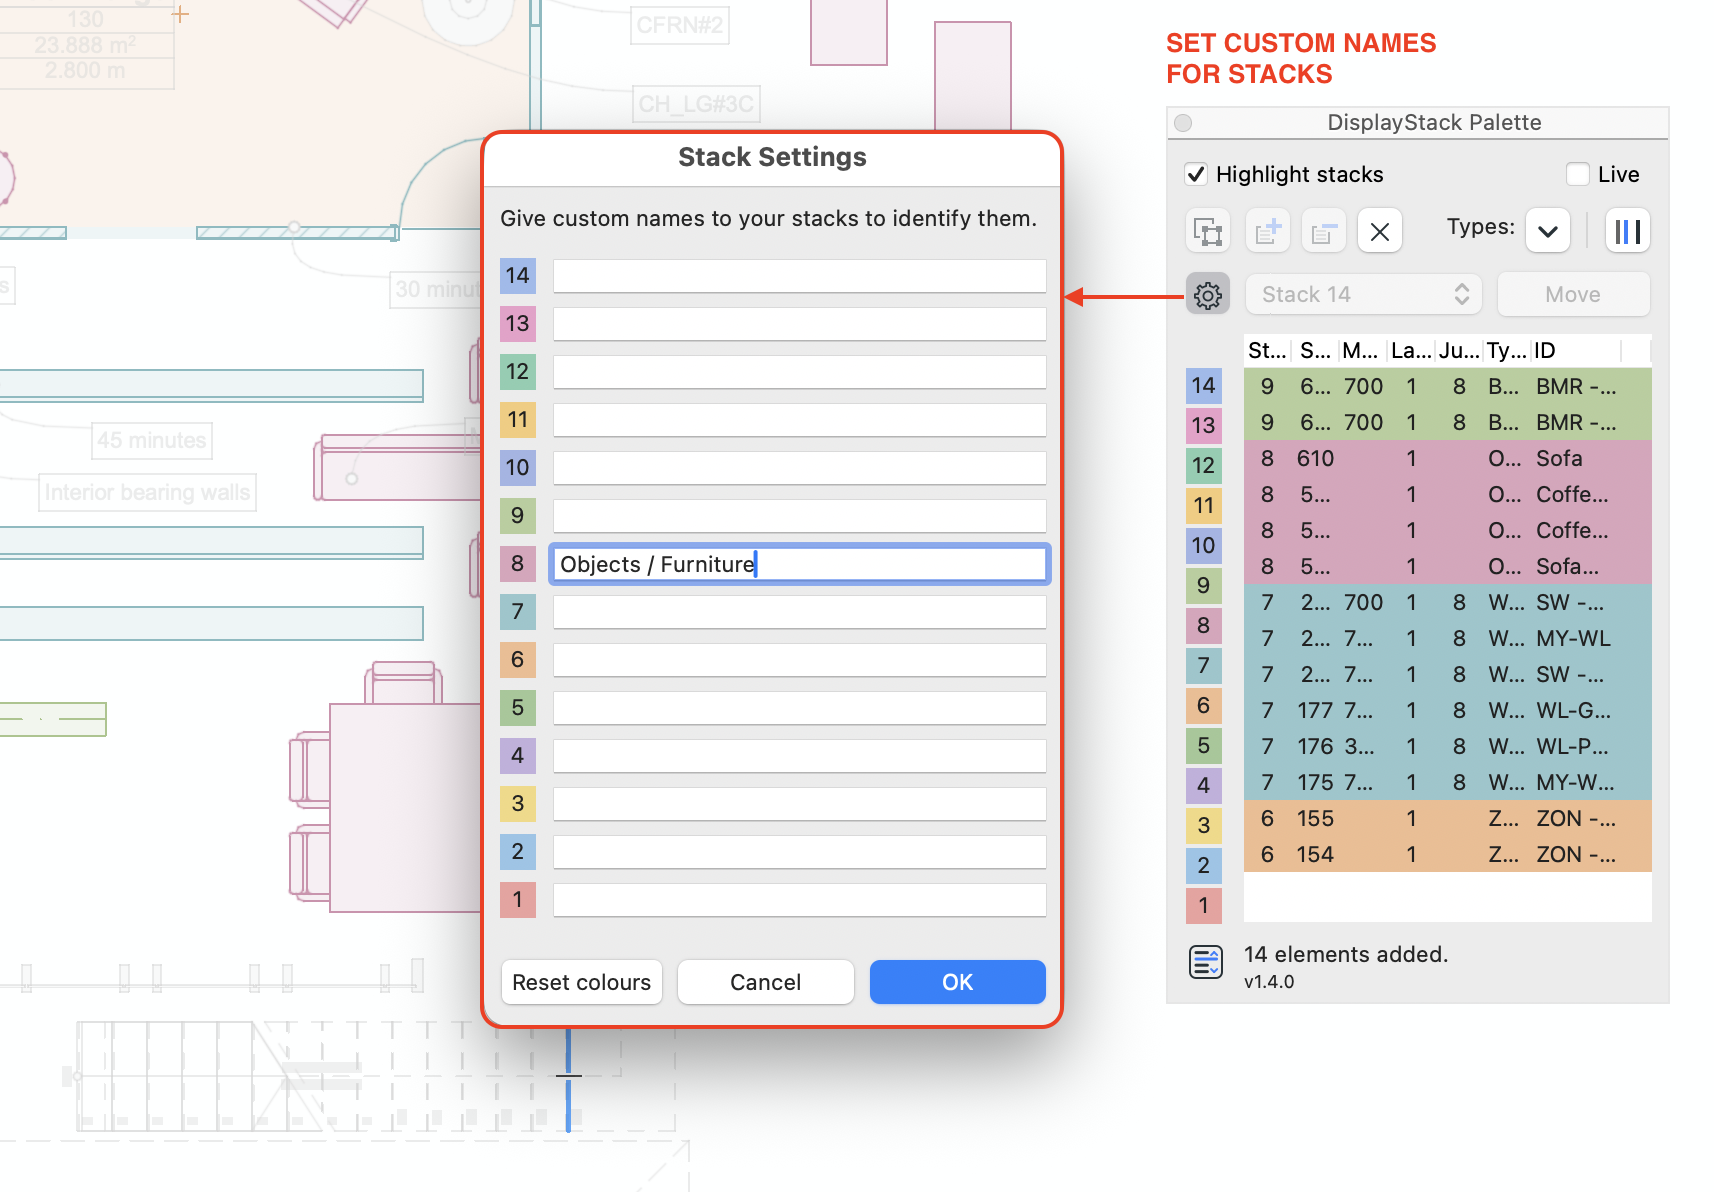Select the ZON row numbered 154
Image resolution: width=1714 pixels, height=1192 pixels.
pyautogui.click(x=1448, y=855)
